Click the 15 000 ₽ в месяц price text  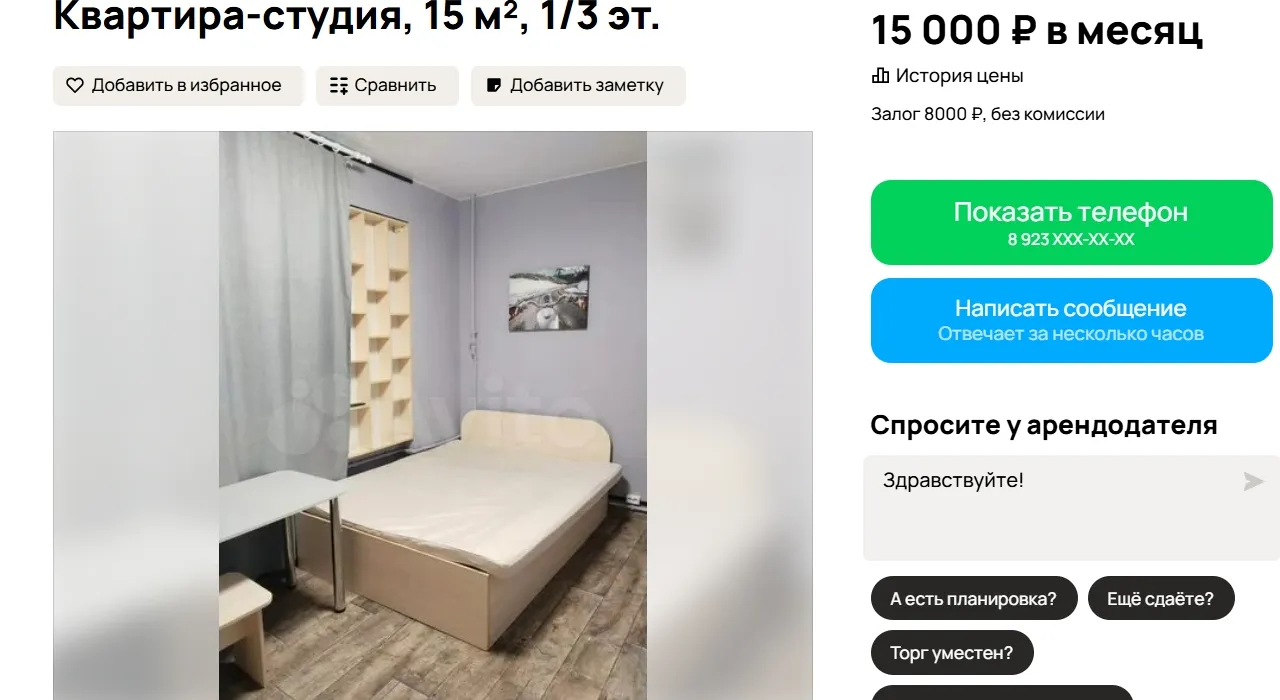[1037, 31]
